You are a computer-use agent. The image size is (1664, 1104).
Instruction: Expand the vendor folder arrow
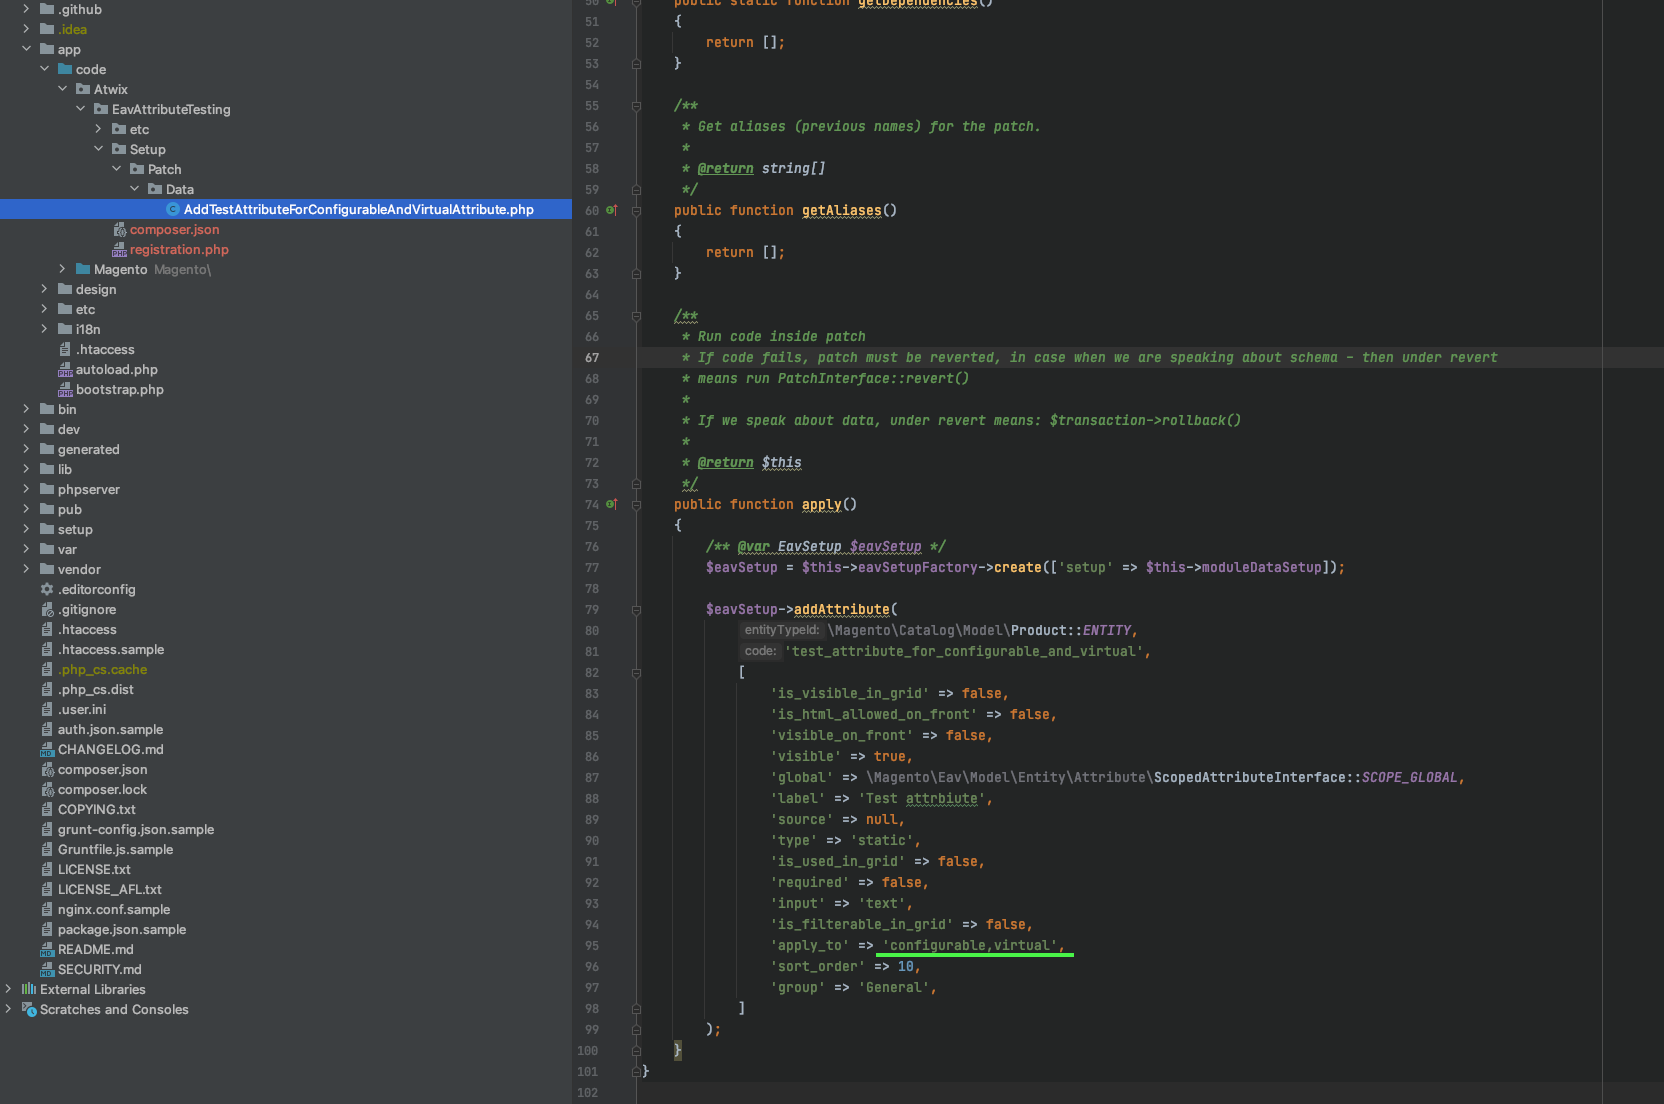click(x=26, y=569)
